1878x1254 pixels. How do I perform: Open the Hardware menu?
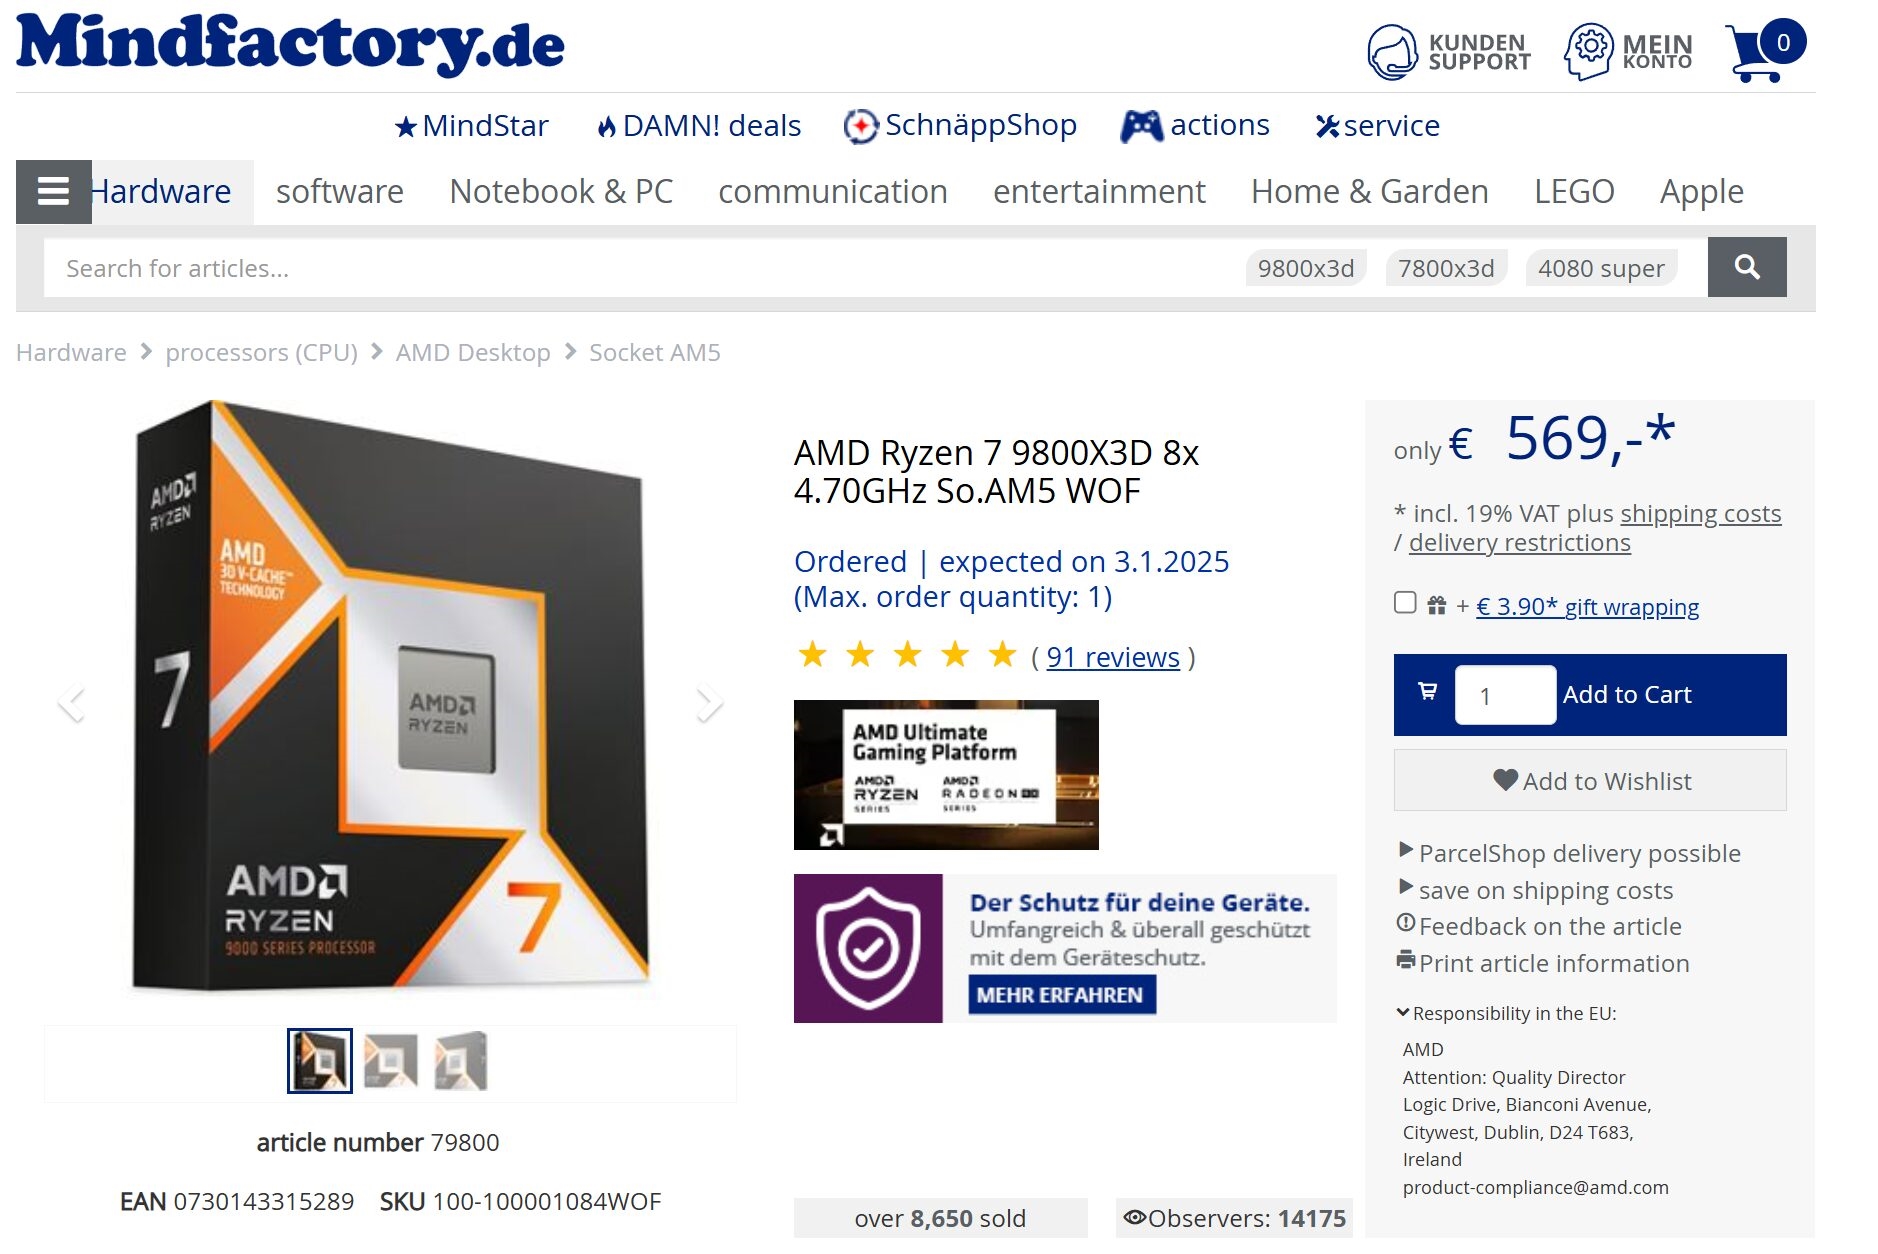coord(161,191)
